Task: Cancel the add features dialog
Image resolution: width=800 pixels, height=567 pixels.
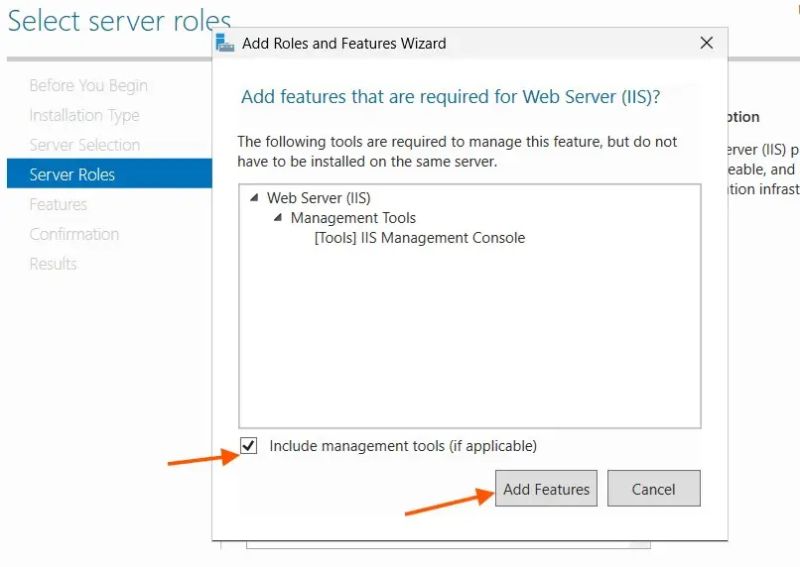Action: click(654, 489)
